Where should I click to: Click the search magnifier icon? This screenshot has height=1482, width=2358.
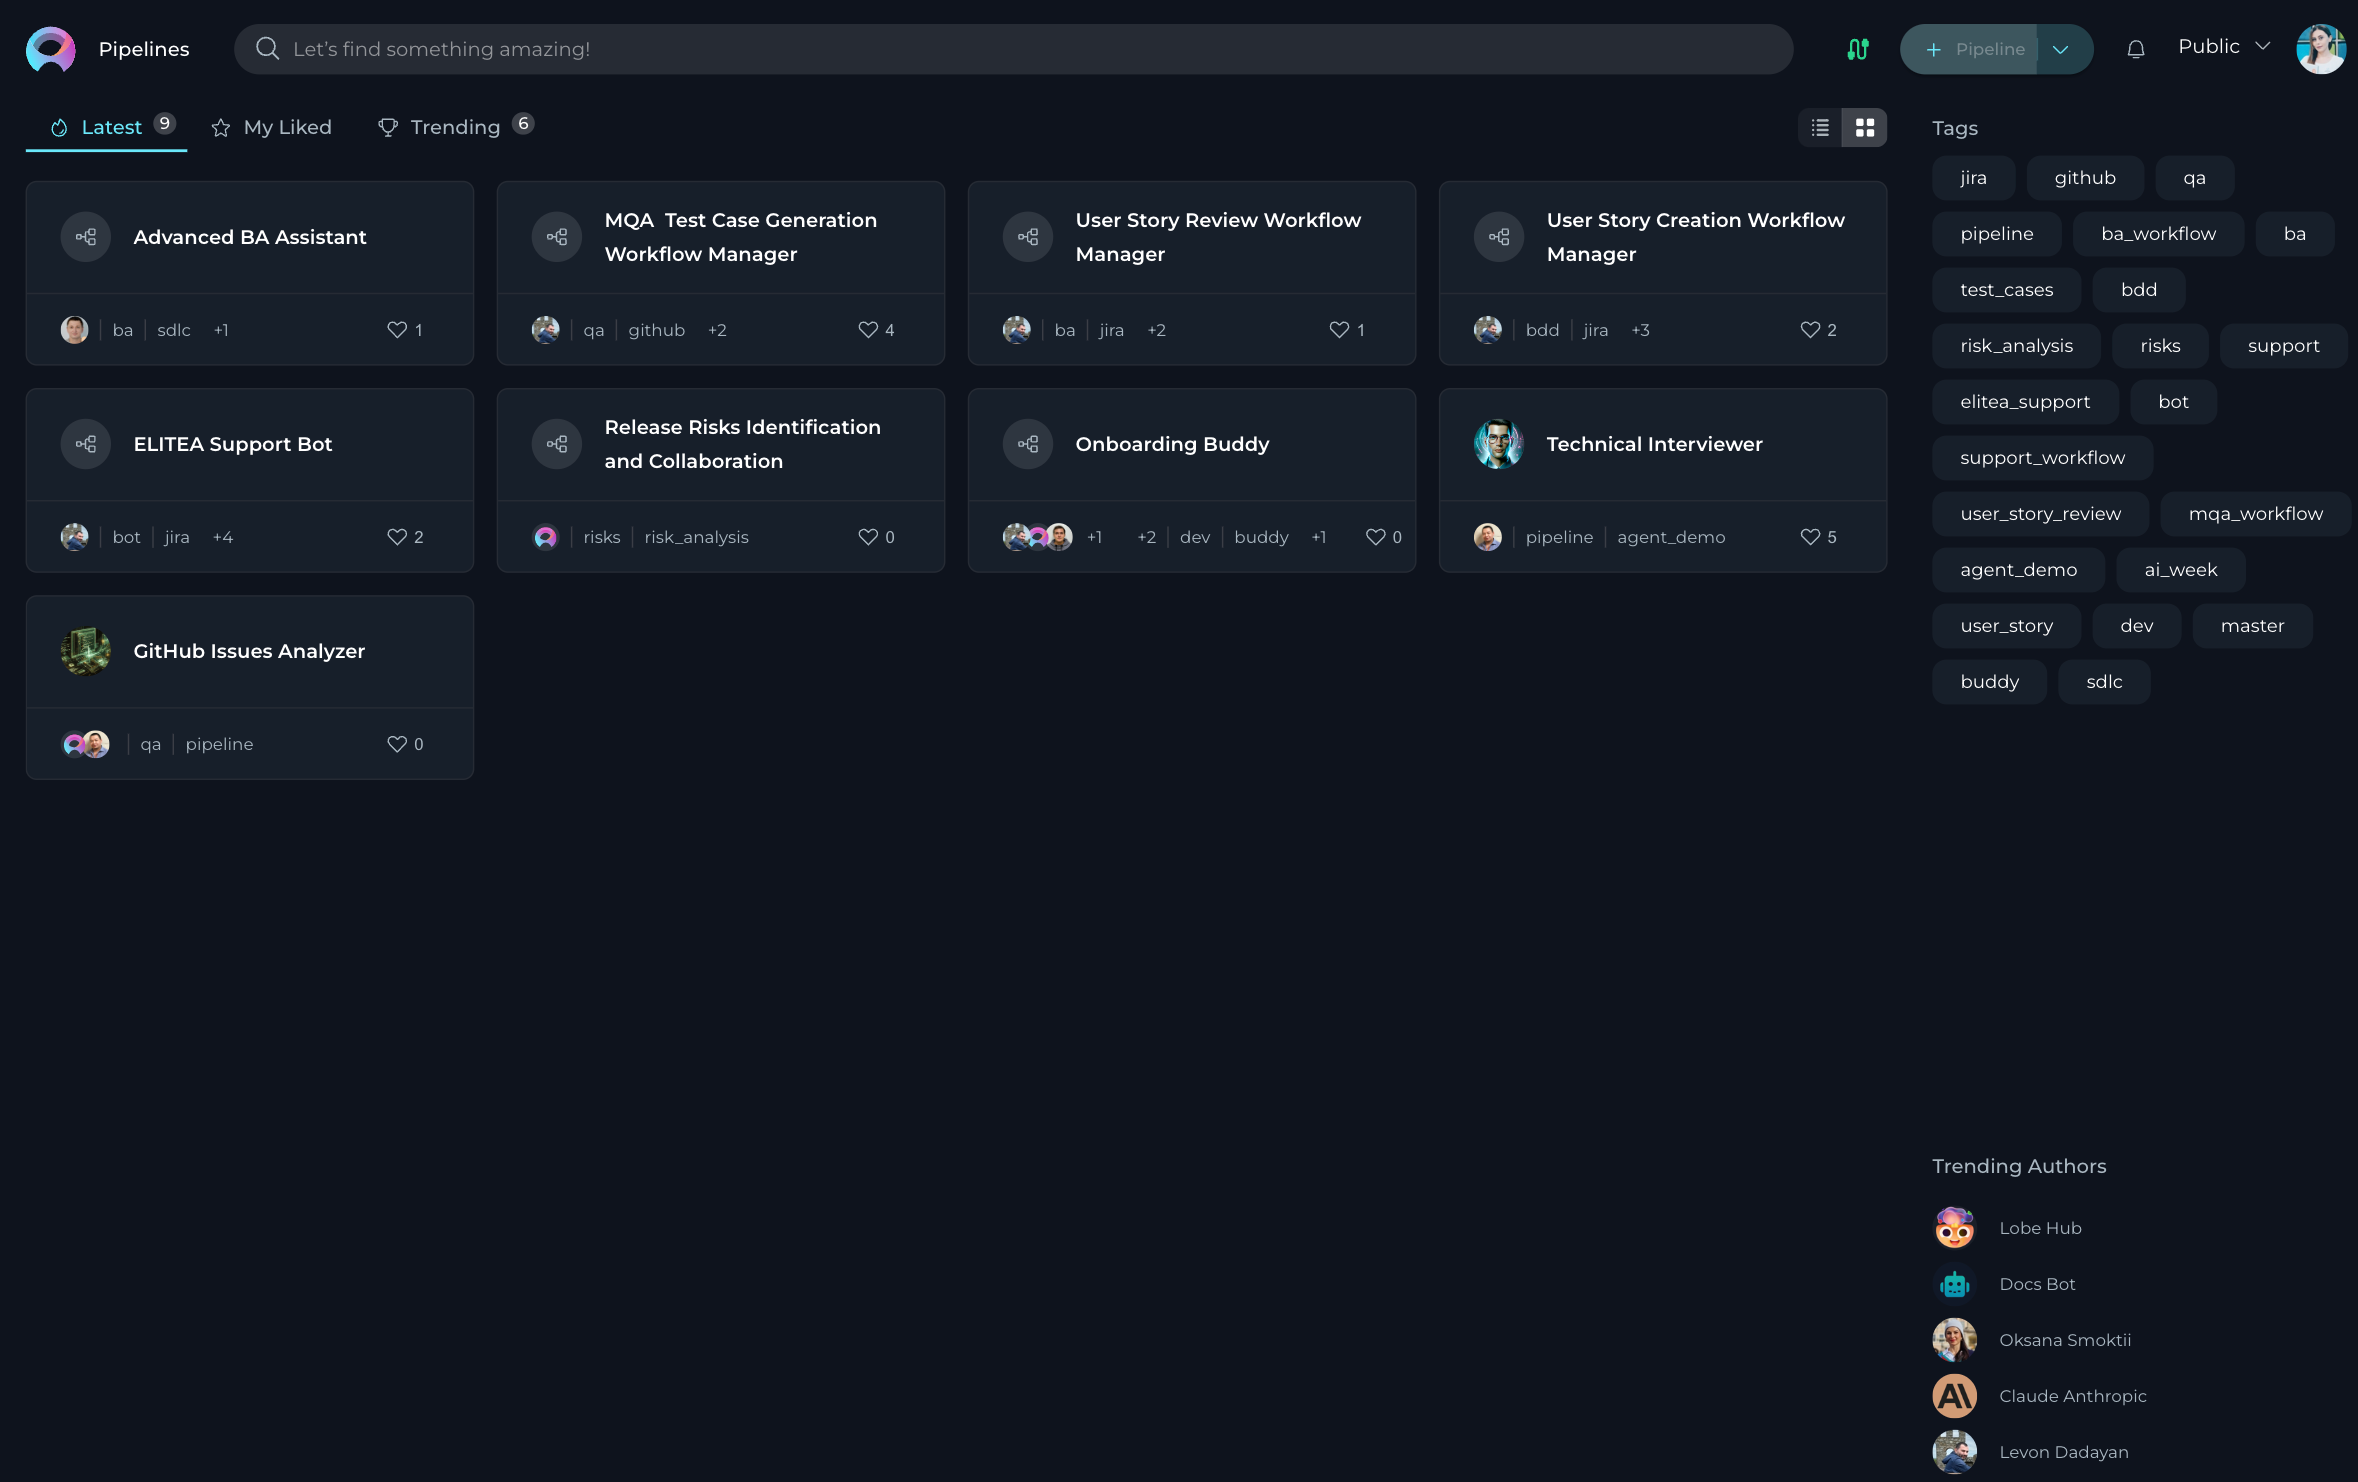(x=267, y=49)
